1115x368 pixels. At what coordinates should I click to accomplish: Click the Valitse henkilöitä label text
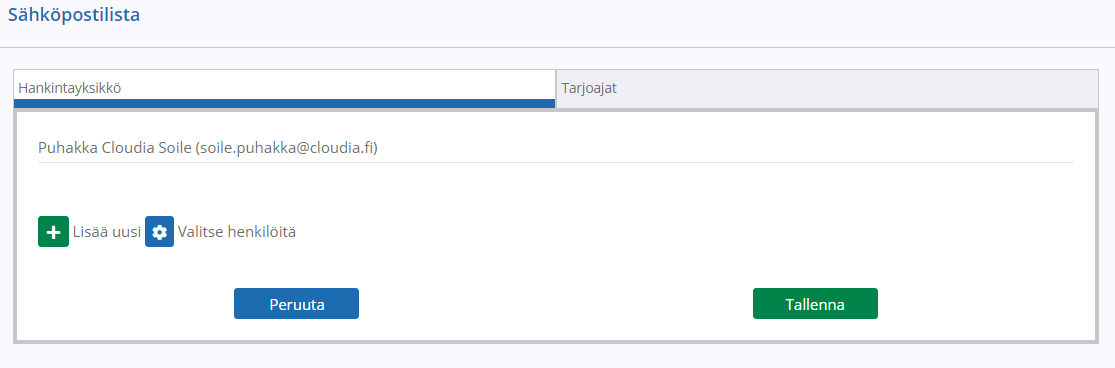(237, 232)
